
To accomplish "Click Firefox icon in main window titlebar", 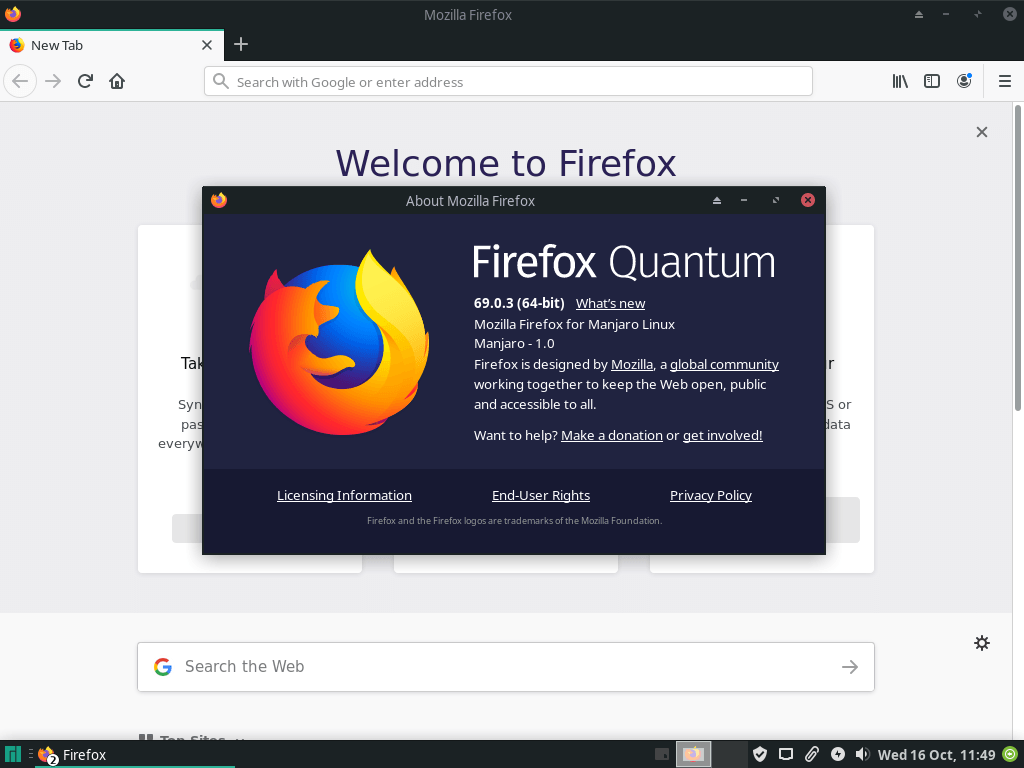I will (x=12, y=14).
